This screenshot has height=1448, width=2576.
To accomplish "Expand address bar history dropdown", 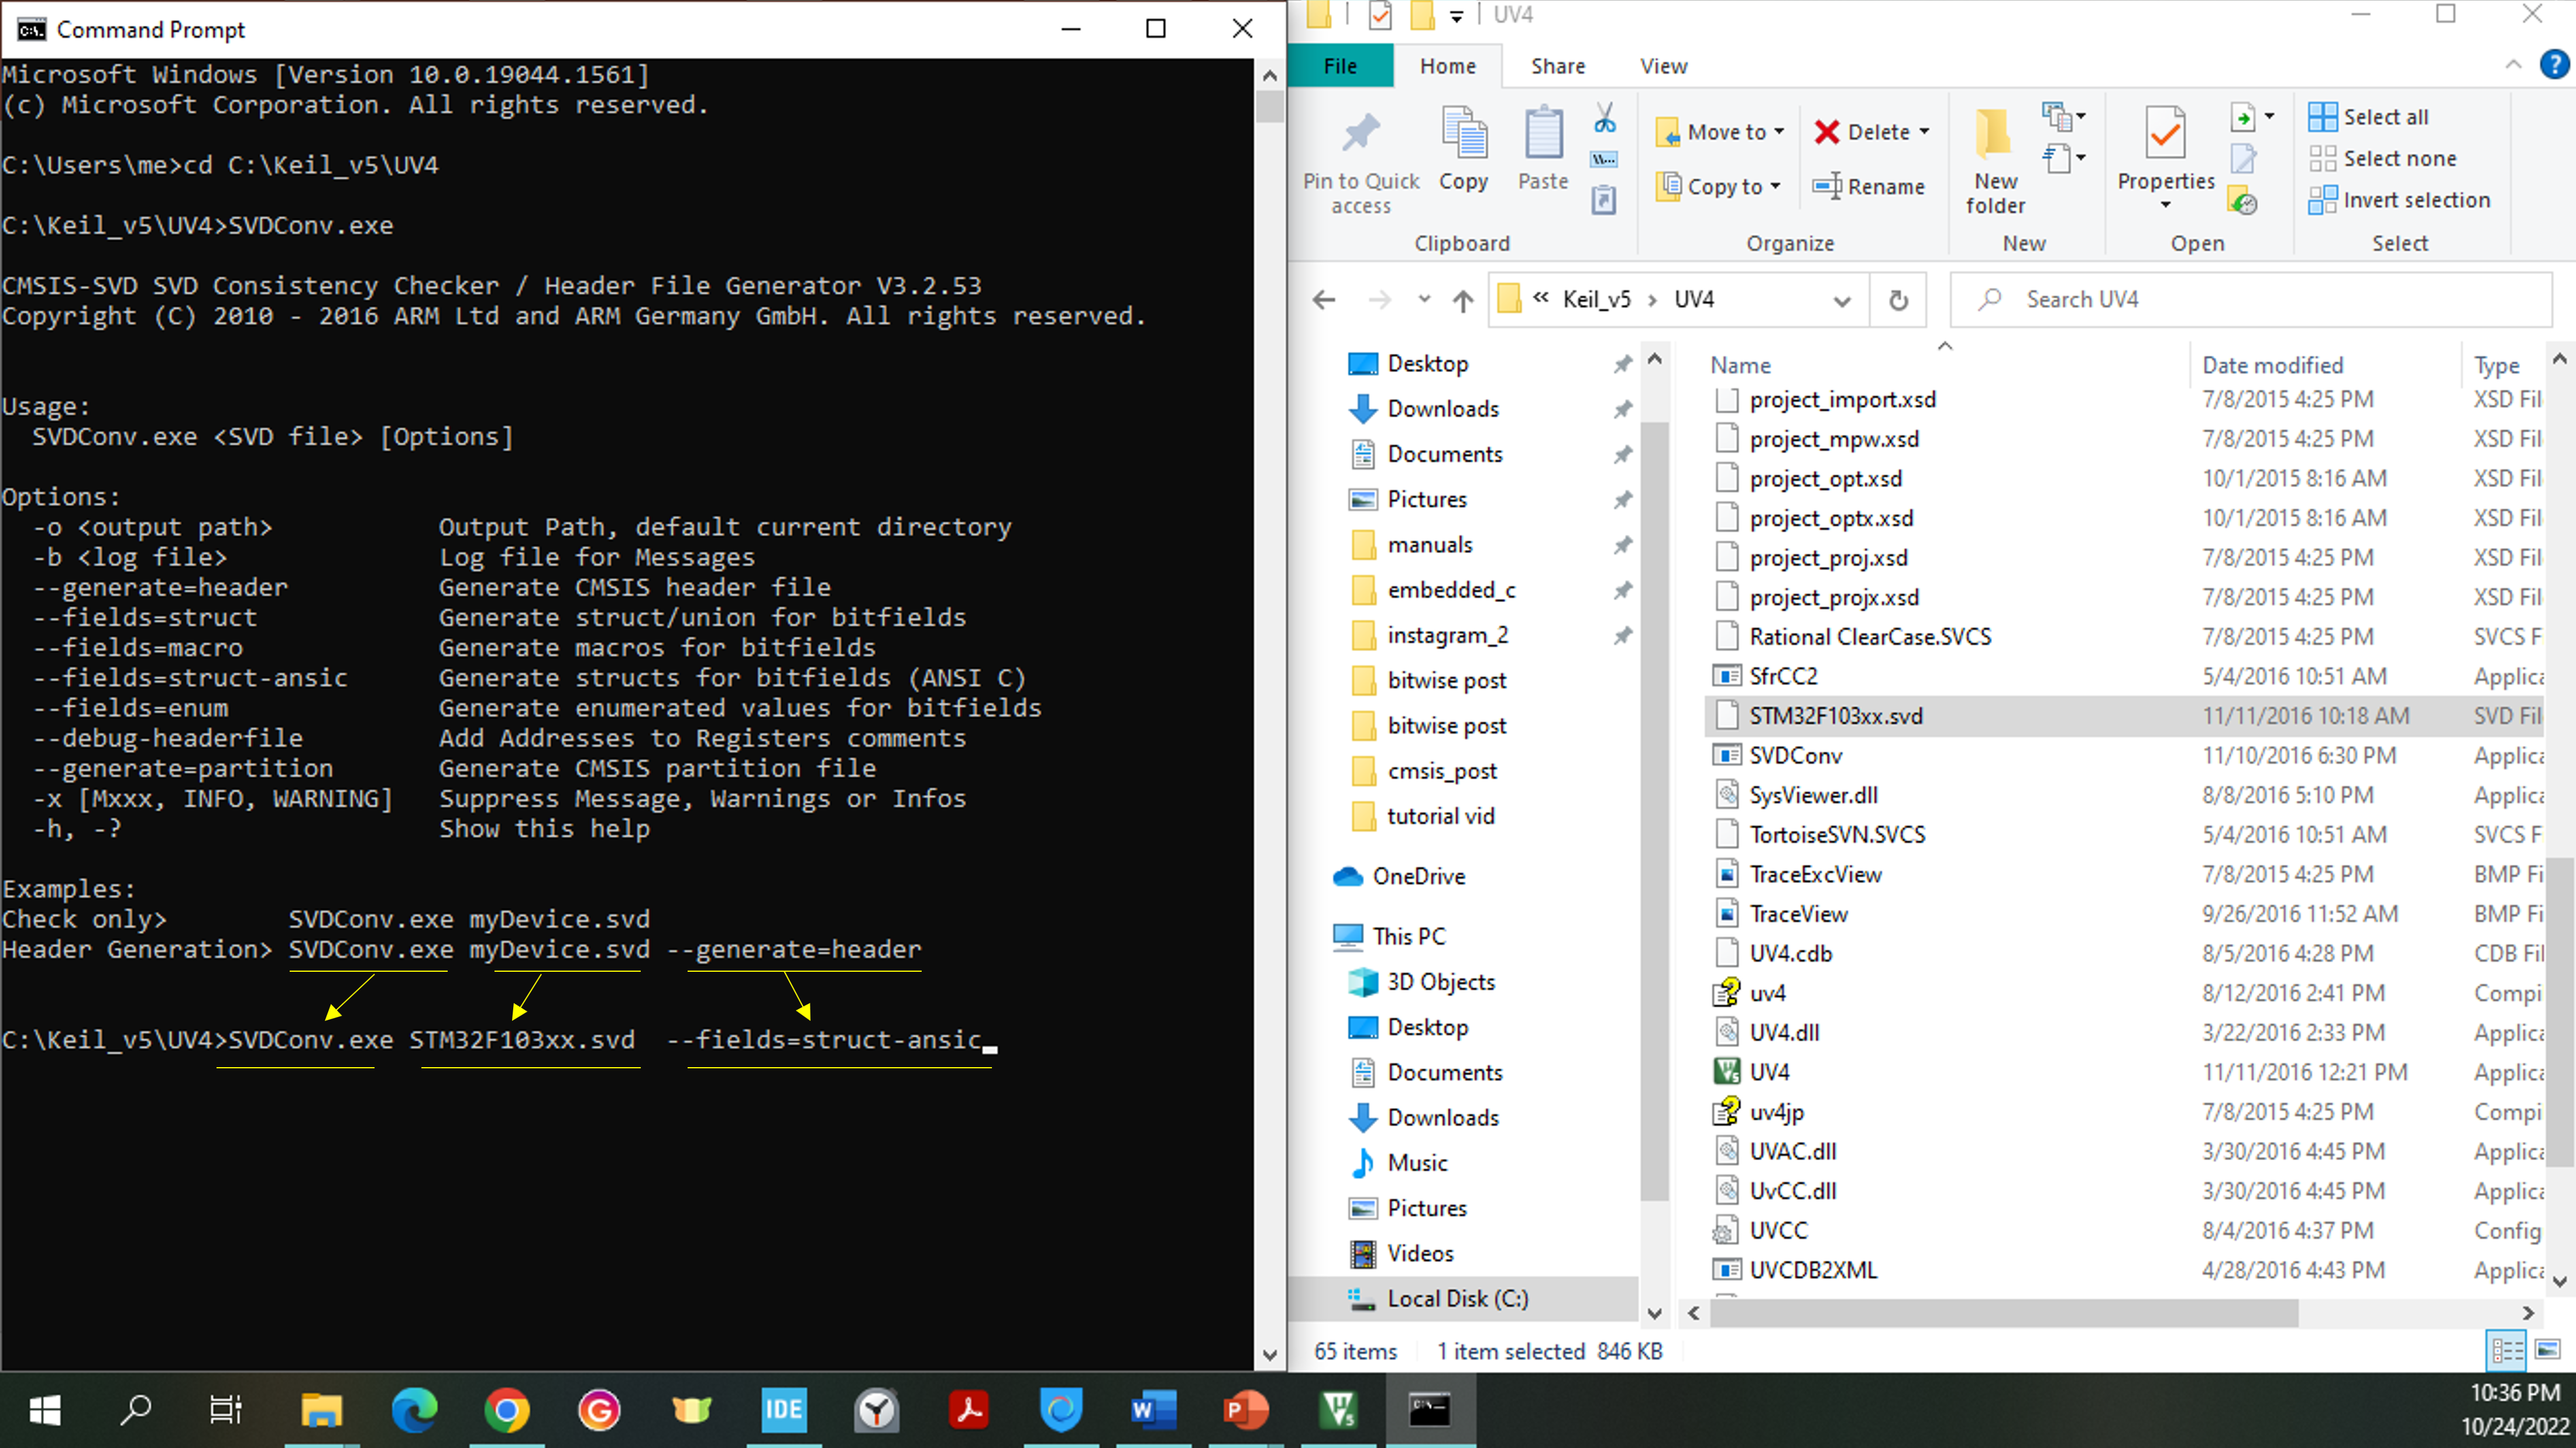I will pos(1842,300).
